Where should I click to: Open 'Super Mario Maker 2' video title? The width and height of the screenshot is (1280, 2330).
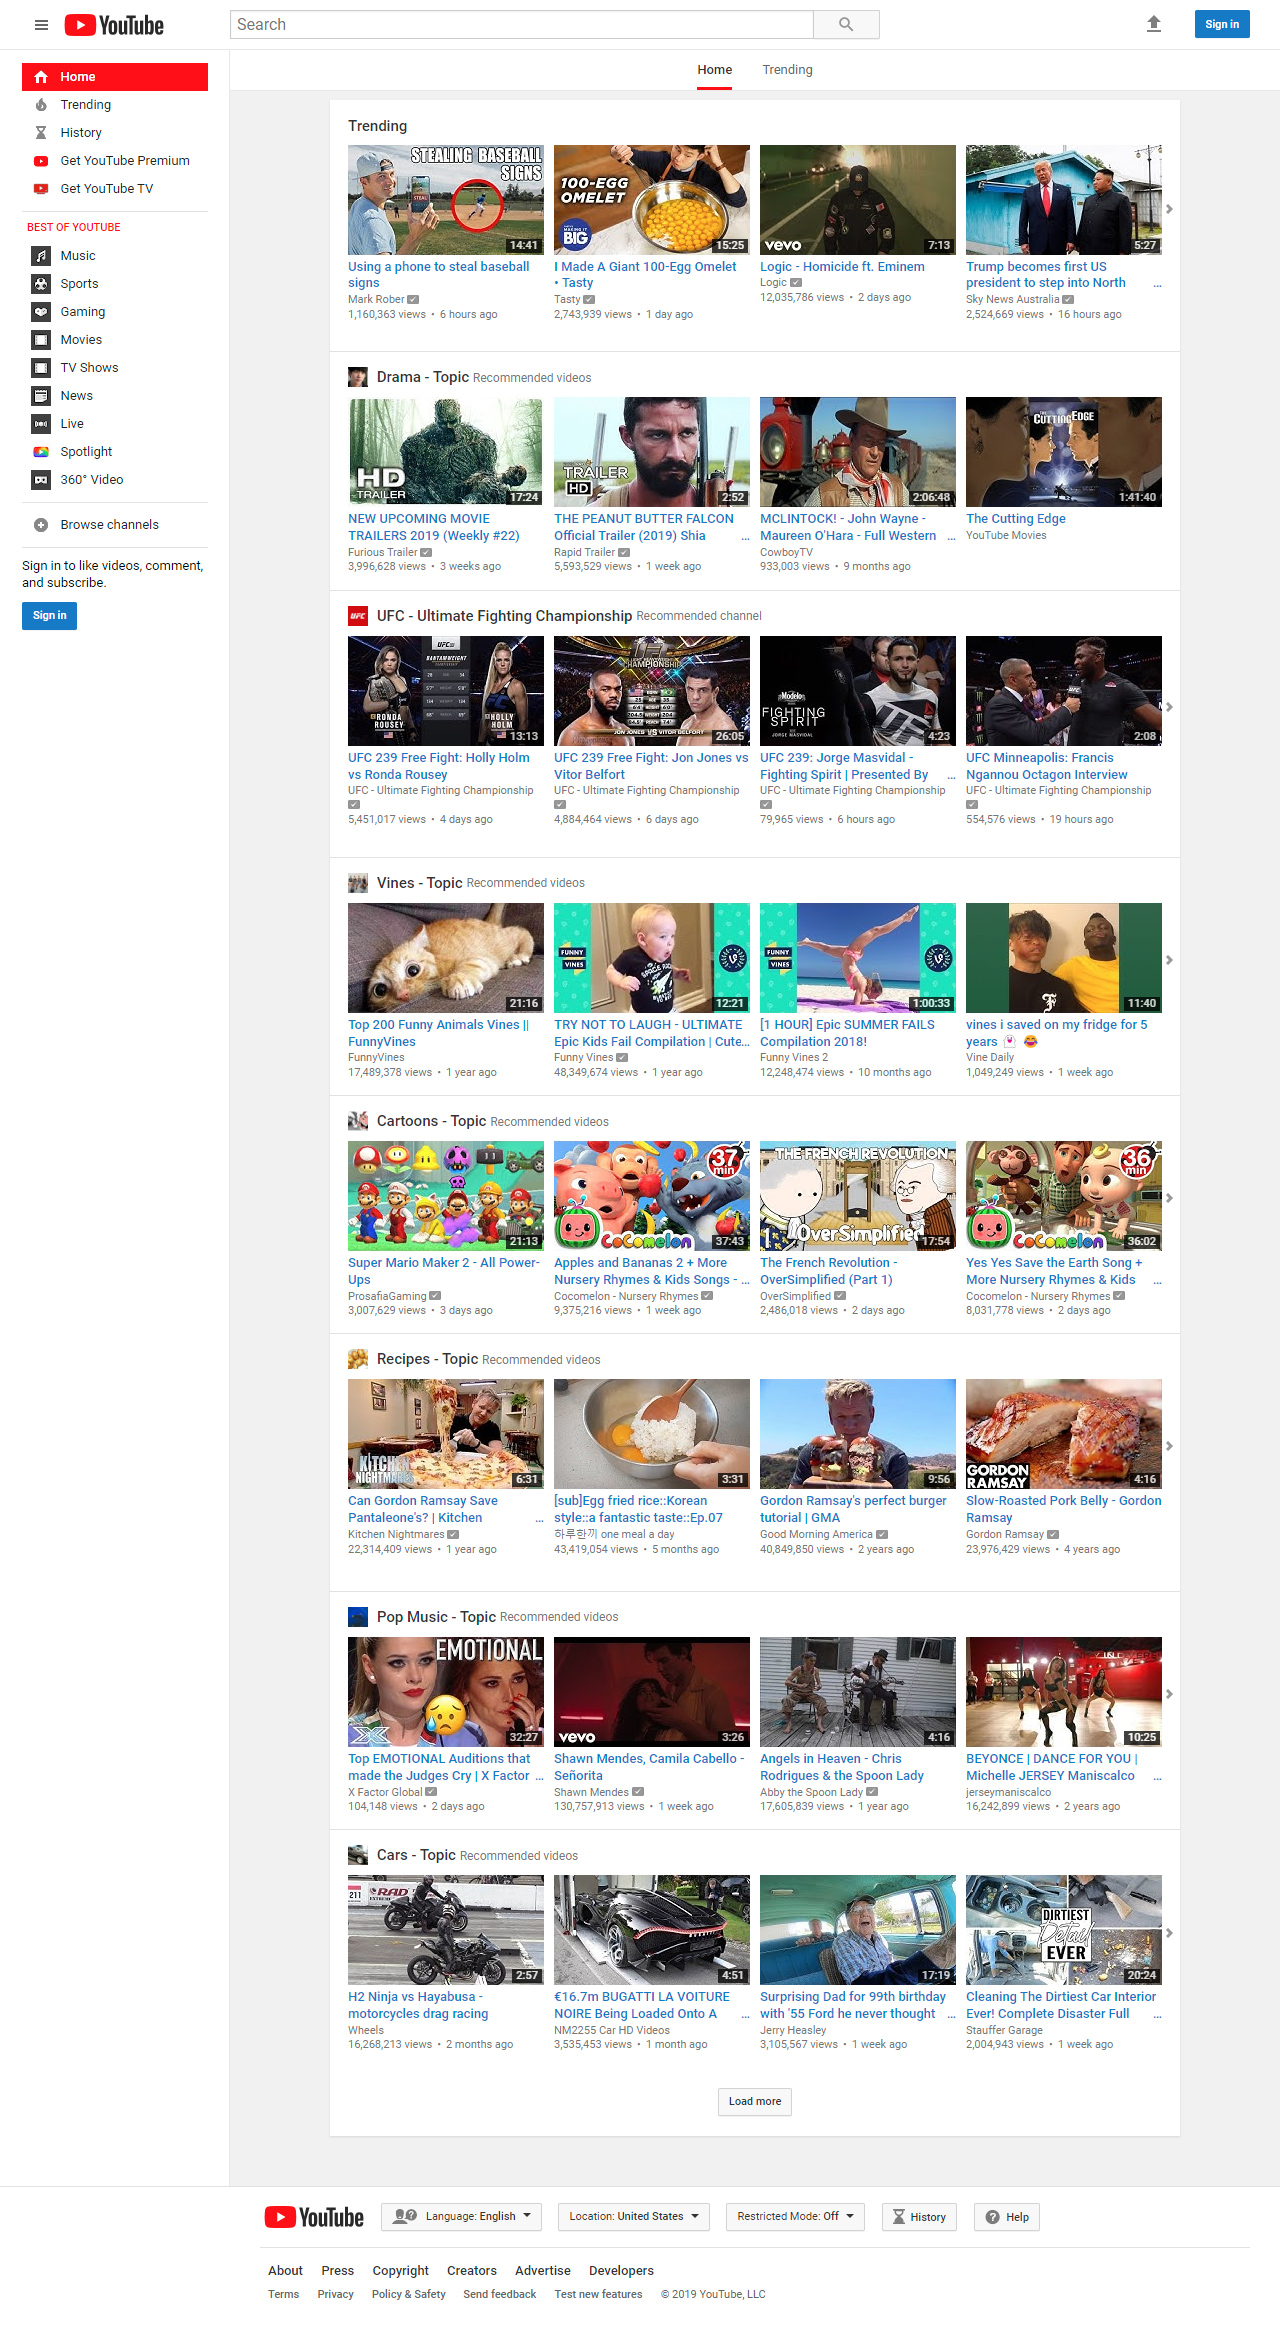point(444,1271)
